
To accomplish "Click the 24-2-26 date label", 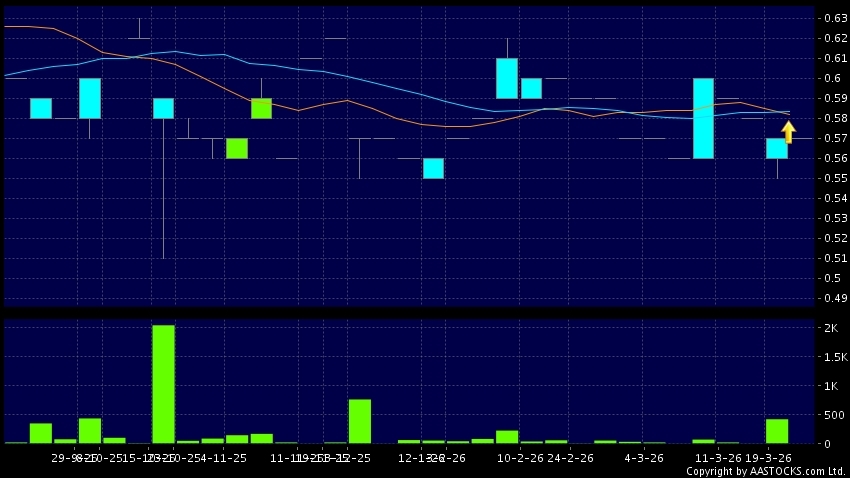I will tap(570, 458).
